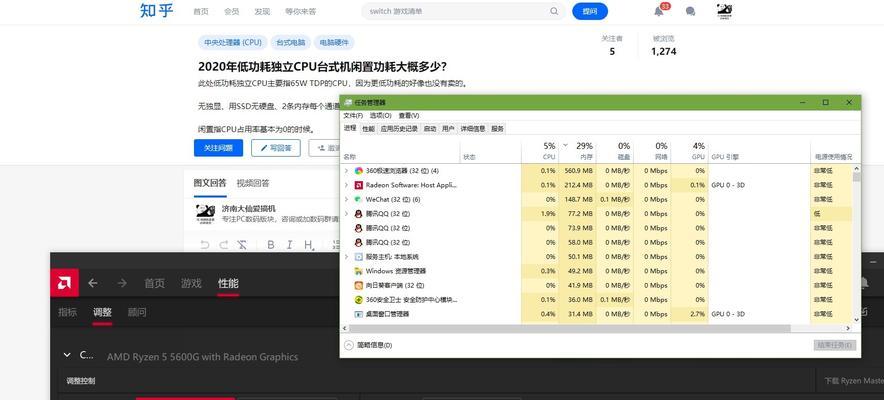Open Task Manager 选项(O) menu
The width and height of the screenshot is (884, 400).
click(x=381, y=115)
